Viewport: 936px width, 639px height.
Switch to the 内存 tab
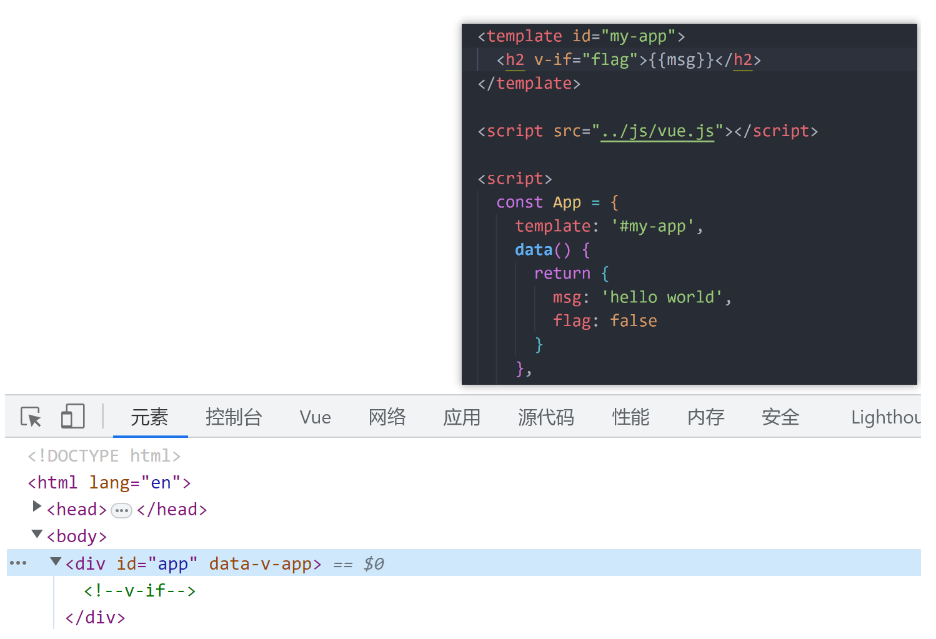click(x=706, y=417)
